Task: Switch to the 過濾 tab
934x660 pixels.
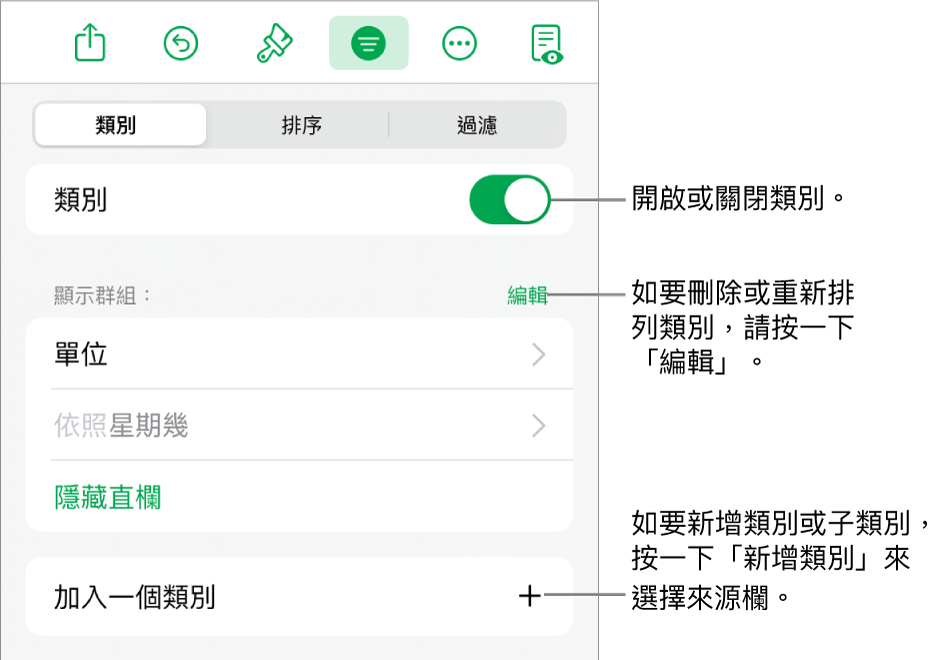Action: [x=477, y=125]
